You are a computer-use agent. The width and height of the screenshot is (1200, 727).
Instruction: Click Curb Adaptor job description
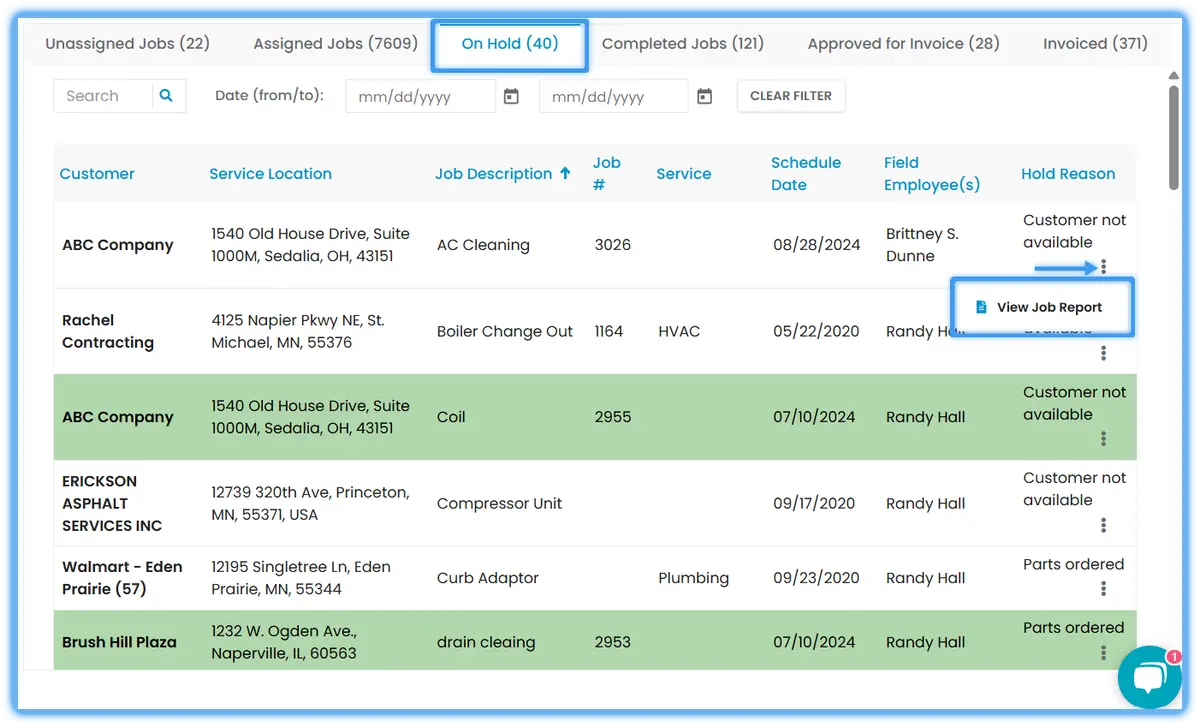click(488, 578)
